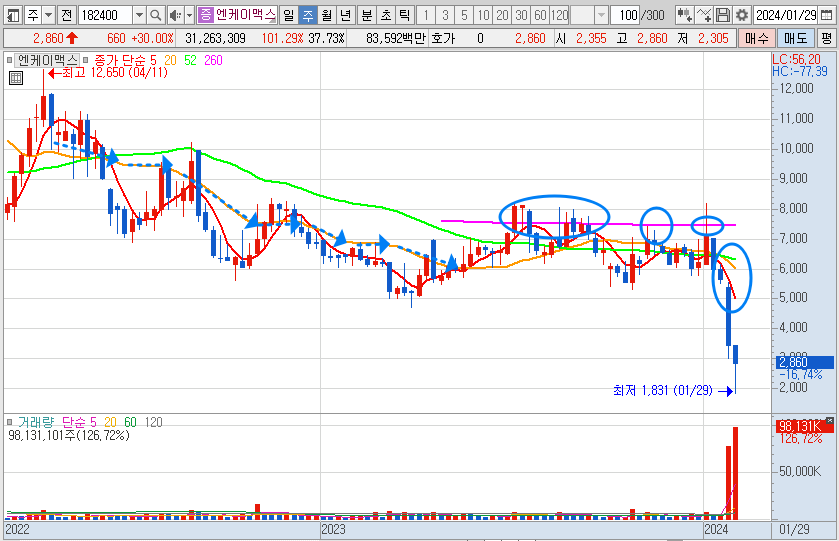Choose interval 20 button
Screen dimensions: 839x541
[x=502, y=15]
